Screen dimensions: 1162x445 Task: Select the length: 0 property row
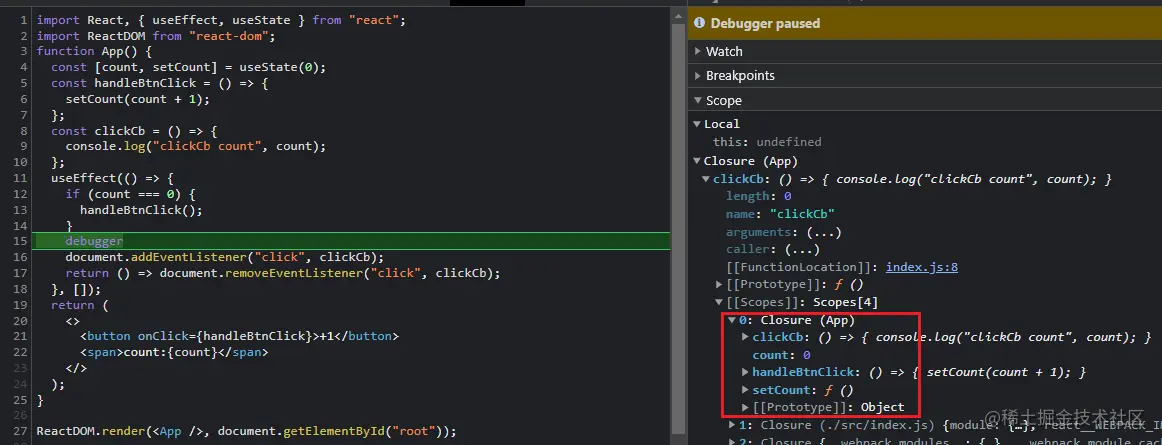click(x=759, y=197)
